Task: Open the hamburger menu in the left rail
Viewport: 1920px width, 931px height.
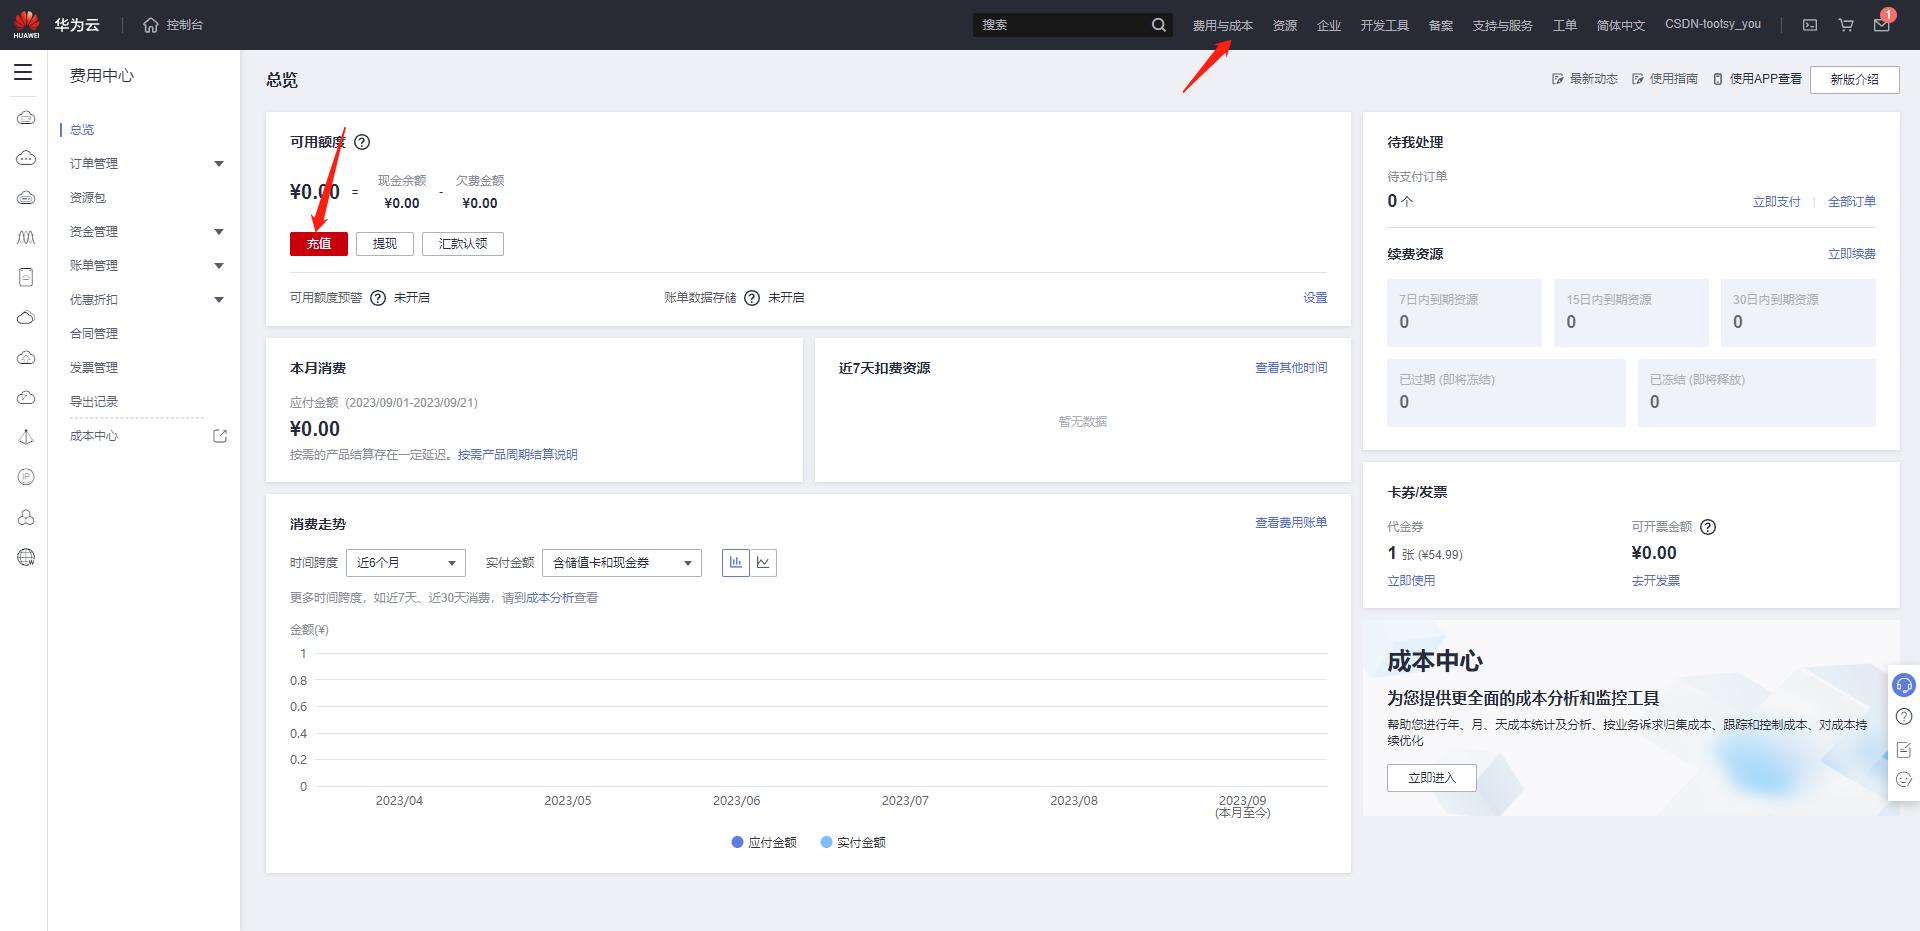Action: pos(23,72)
